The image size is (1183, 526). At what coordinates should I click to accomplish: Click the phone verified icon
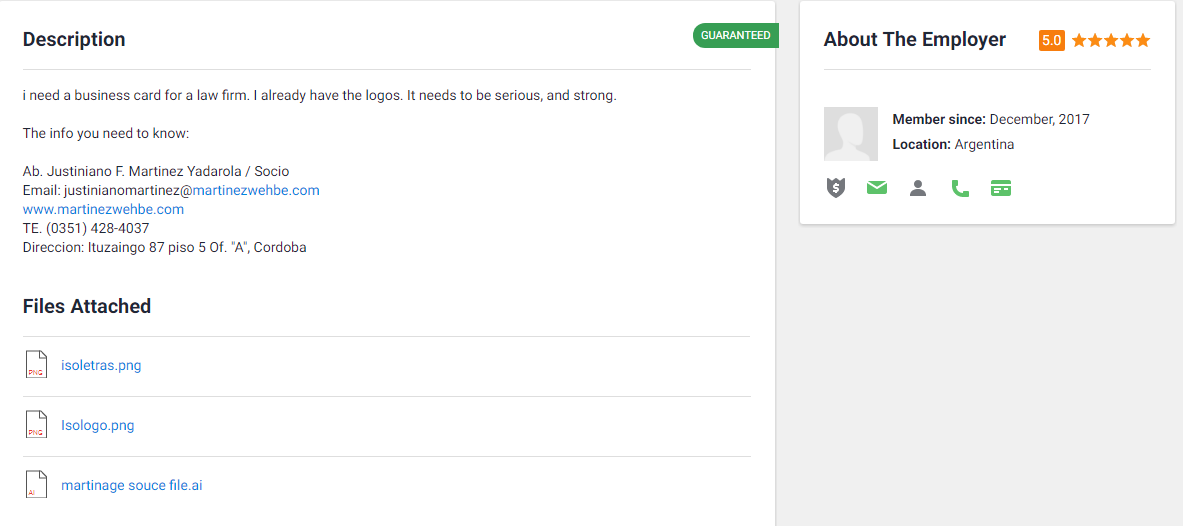[960, 188]
